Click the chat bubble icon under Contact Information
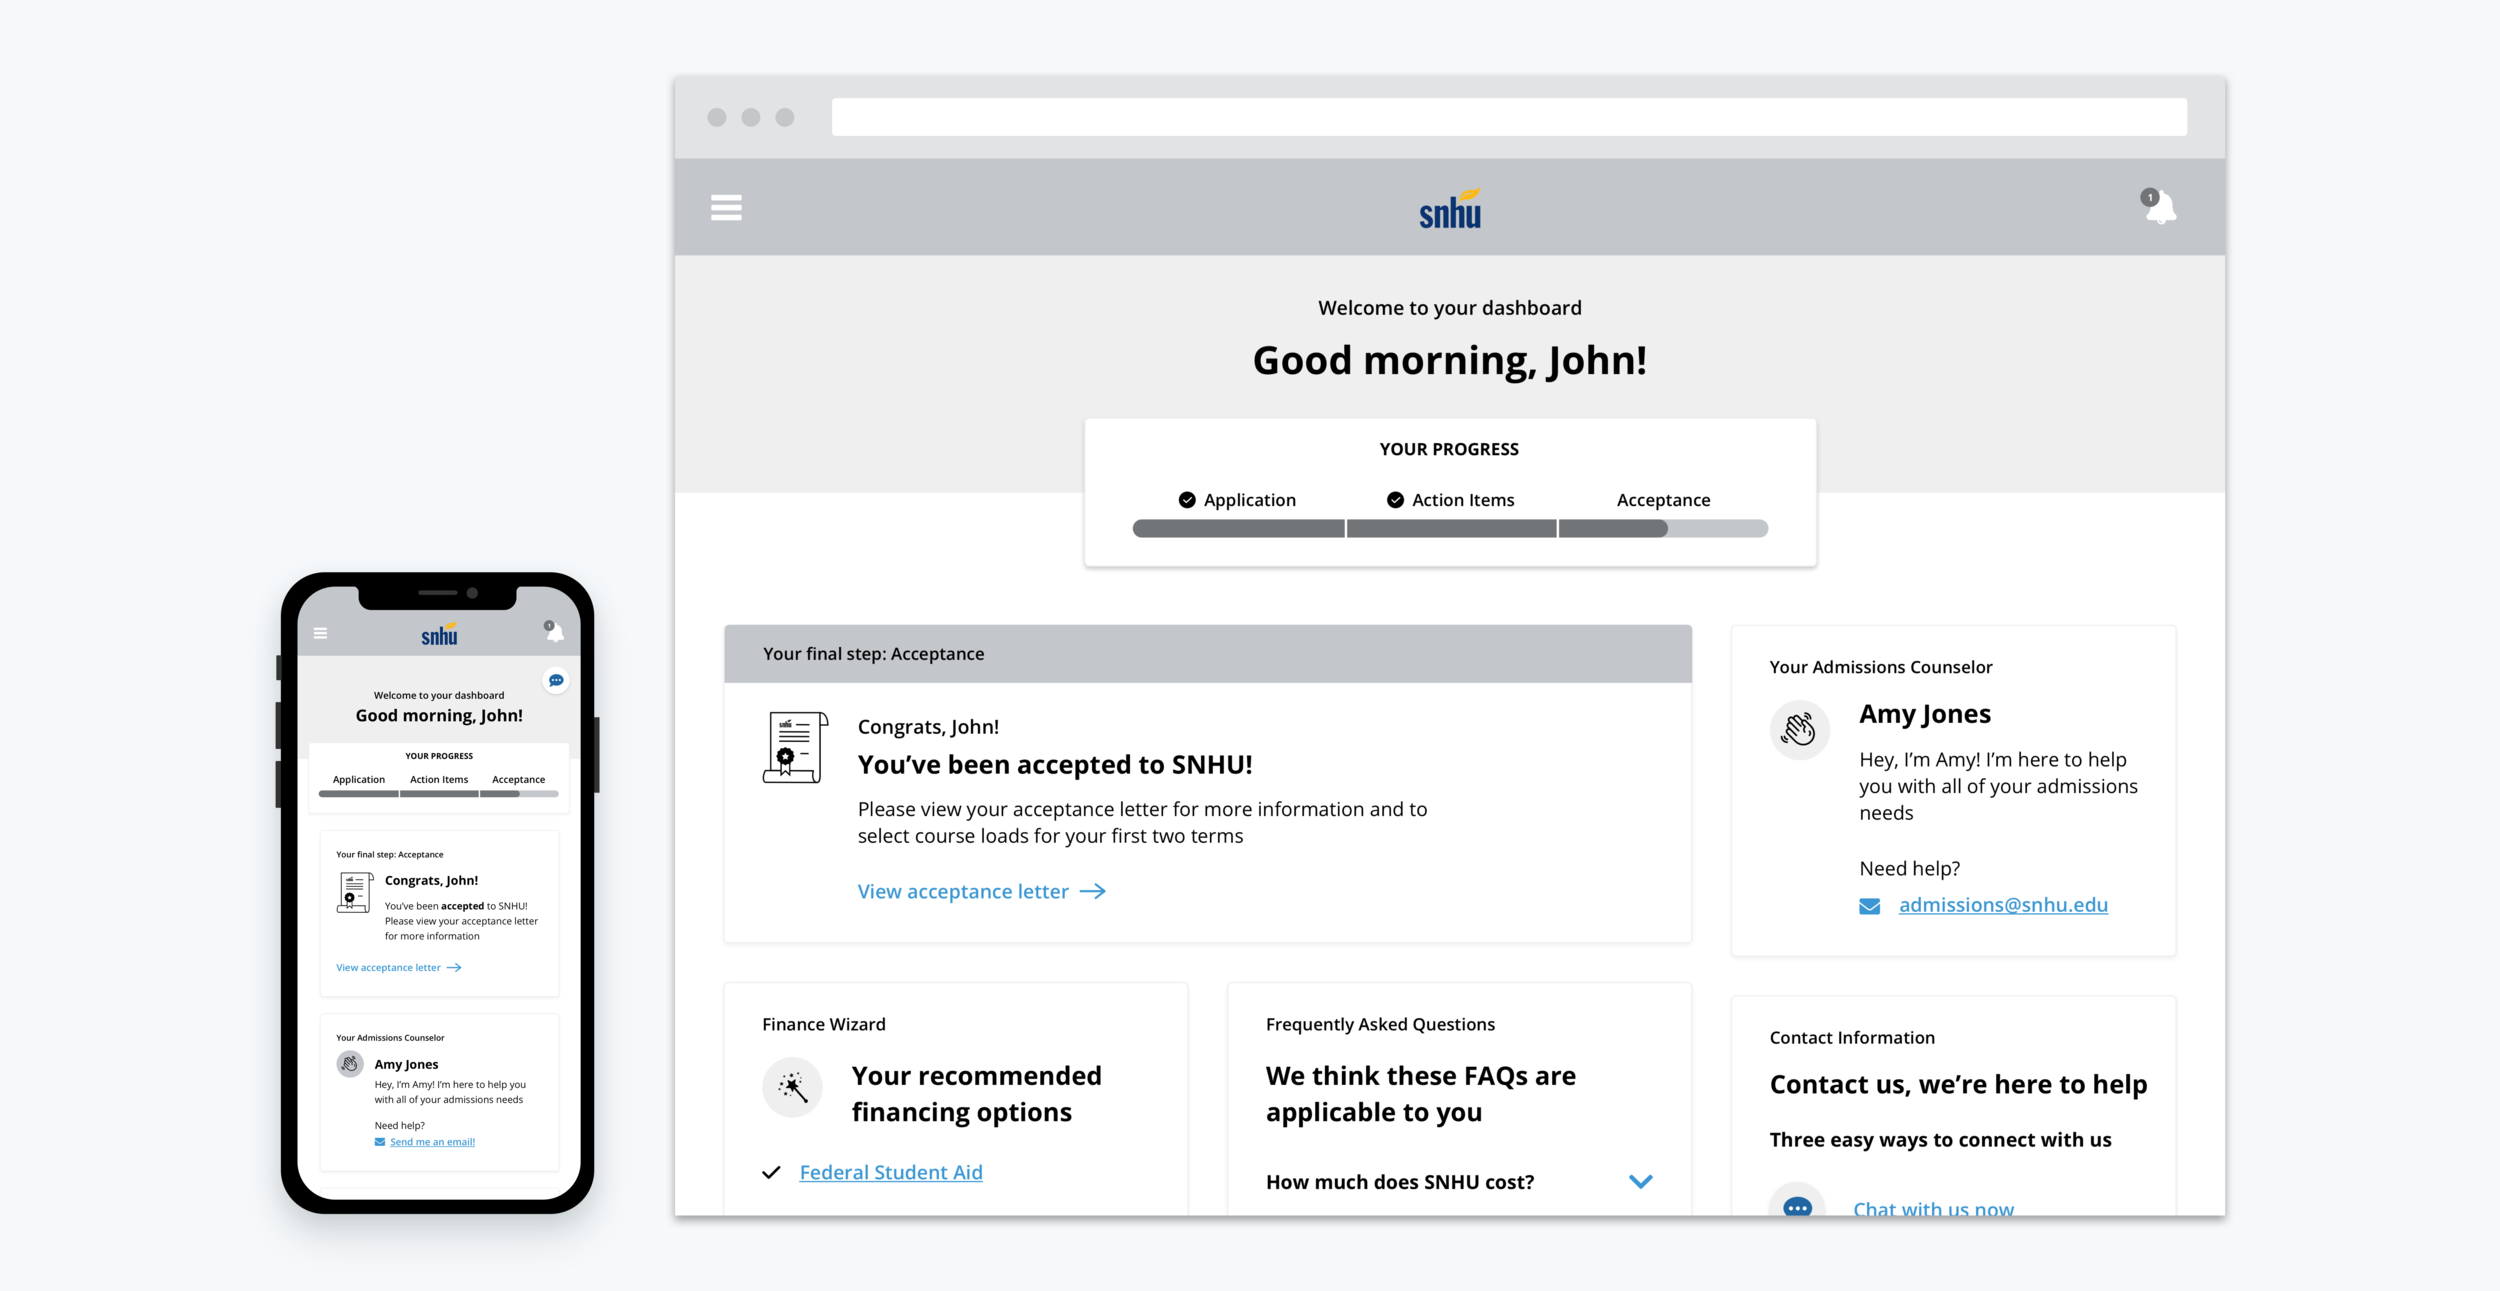This screenshot has height=1291, width=2500. pos(1796,1207)
